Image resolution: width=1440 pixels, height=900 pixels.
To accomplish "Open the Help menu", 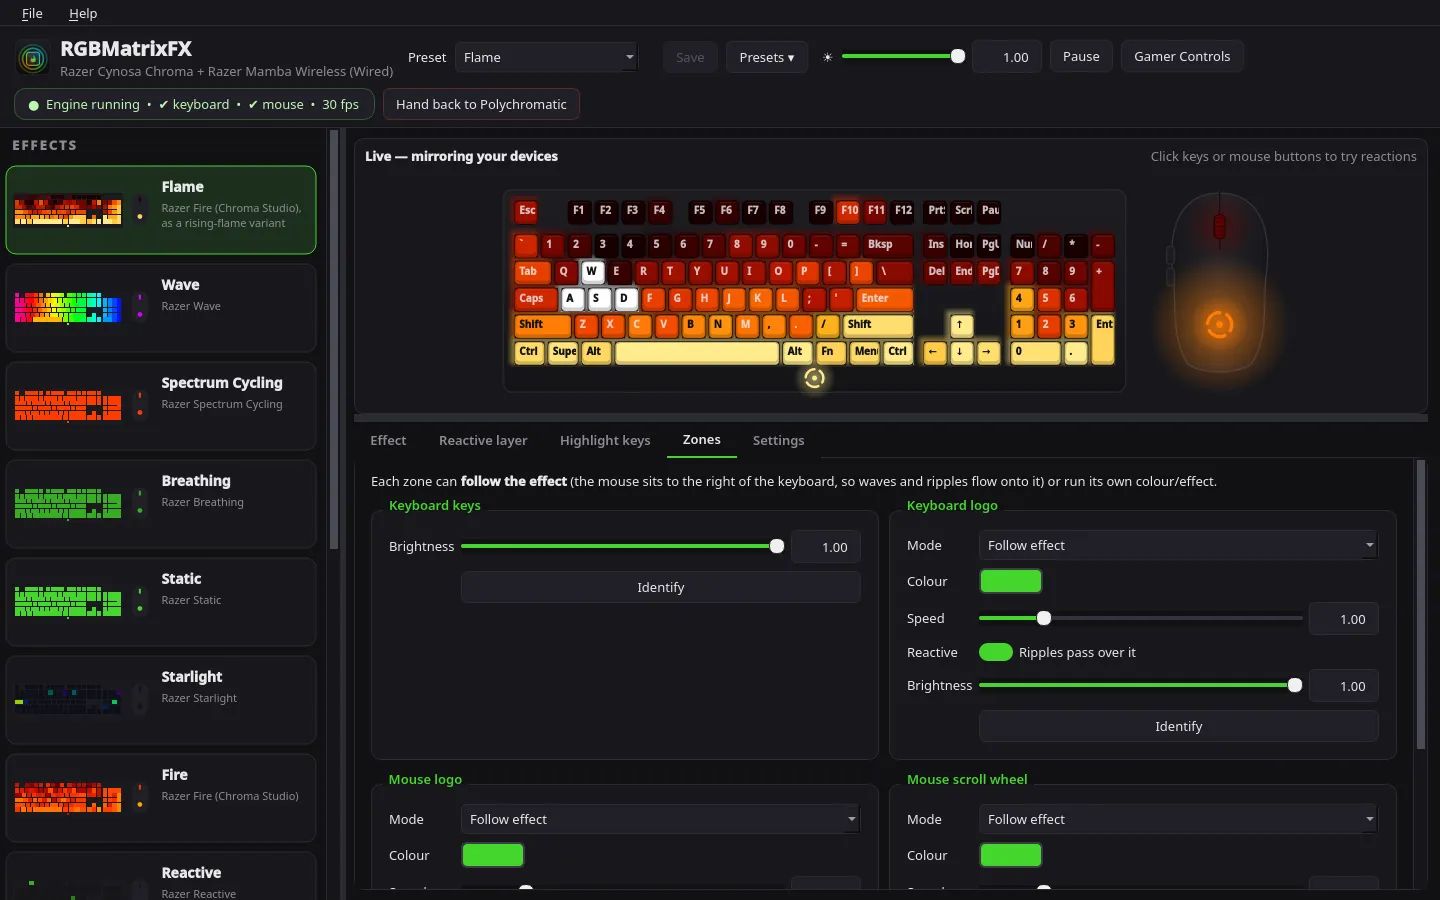I will [83, 13].
